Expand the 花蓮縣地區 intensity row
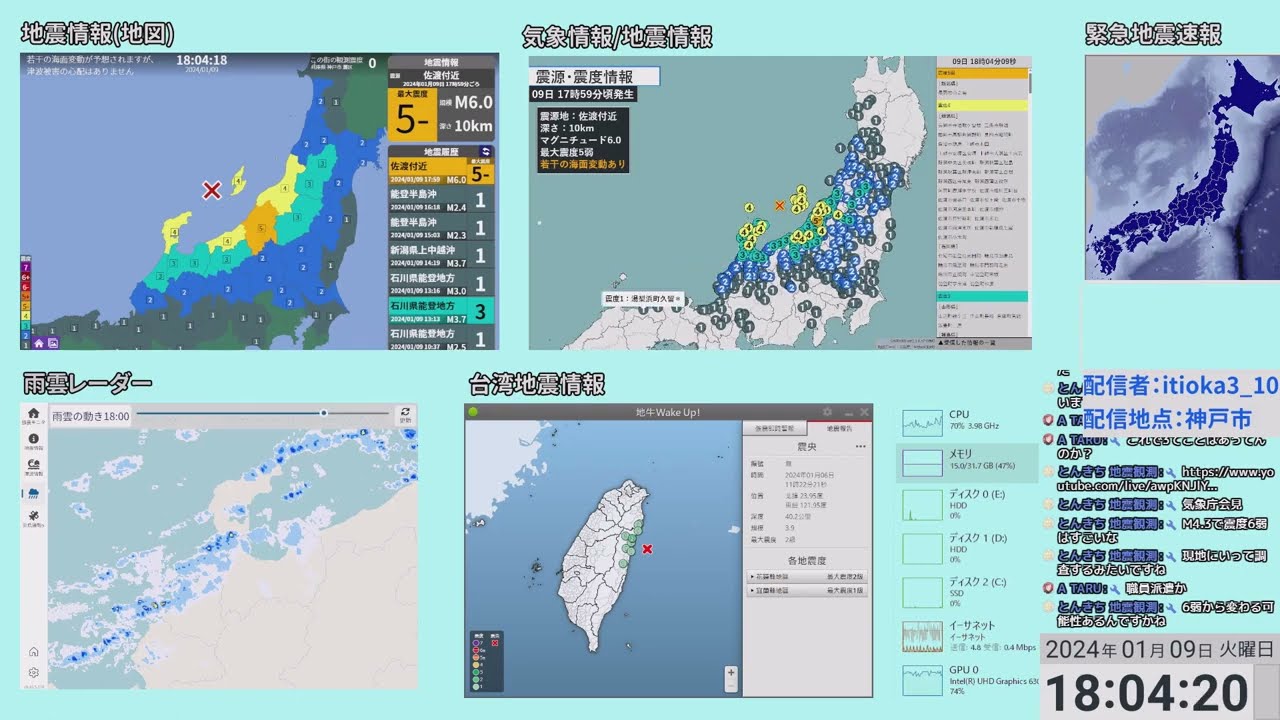The image size is (1280, 720). tap(806, 577)
